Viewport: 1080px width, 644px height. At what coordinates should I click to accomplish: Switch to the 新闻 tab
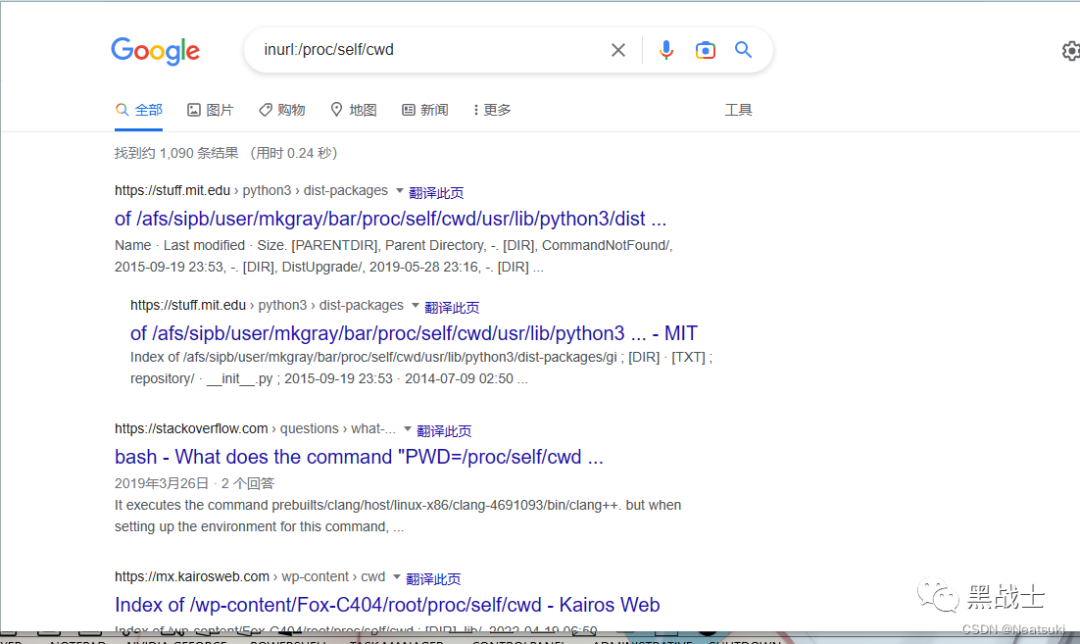coord(425,110)
